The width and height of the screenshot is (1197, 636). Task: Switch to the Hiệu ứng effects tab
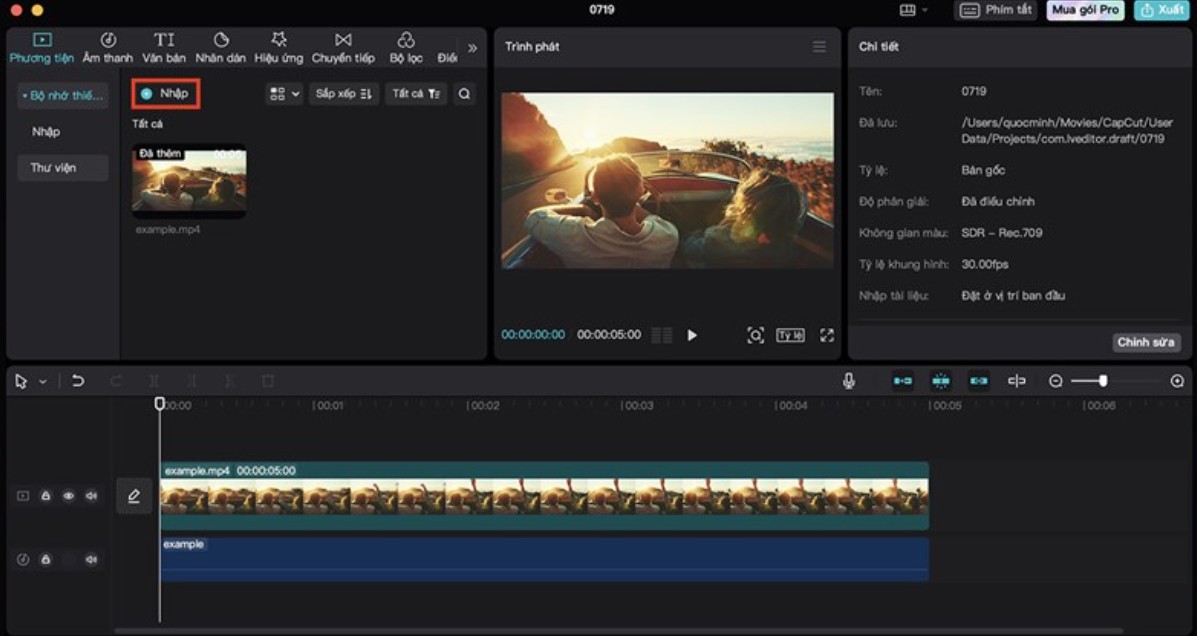click(x=278, y=47)
